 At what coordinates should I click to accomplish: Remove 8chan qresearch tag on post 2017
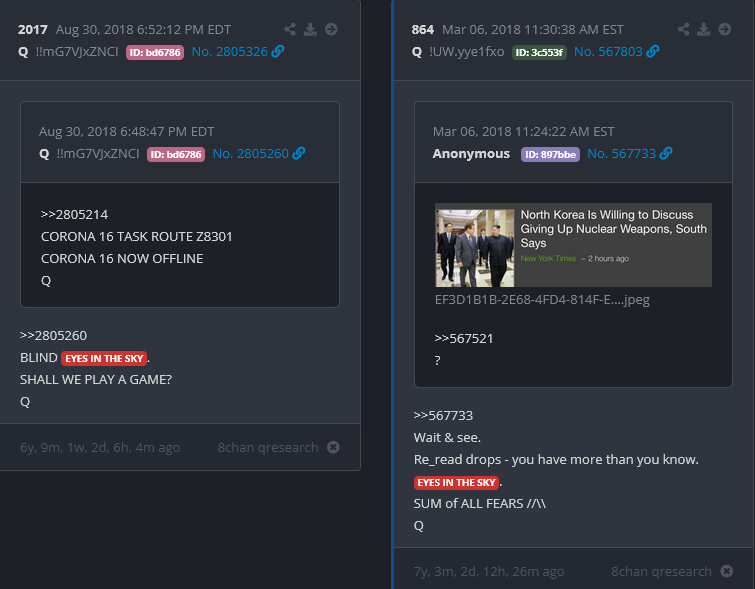pyautogui.click(x=333, y=447)
